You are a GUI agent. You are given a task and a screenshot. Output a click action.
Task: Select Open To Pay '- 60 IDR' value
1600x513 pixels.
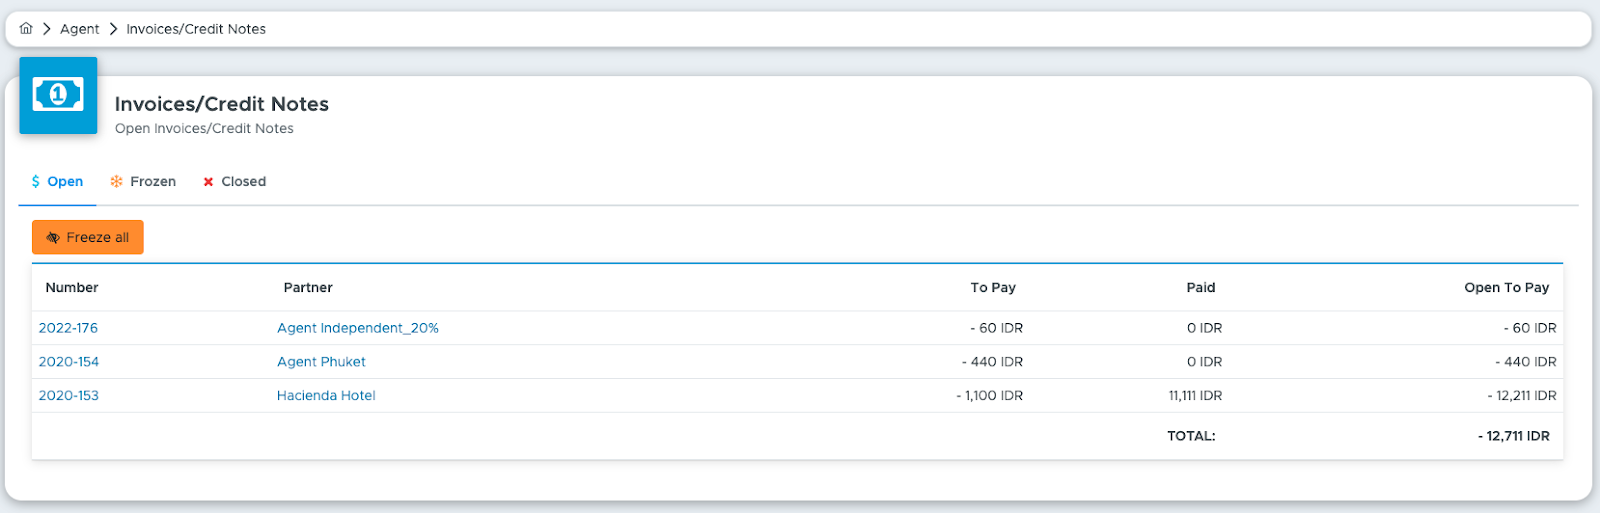(x=1530, y=328)
